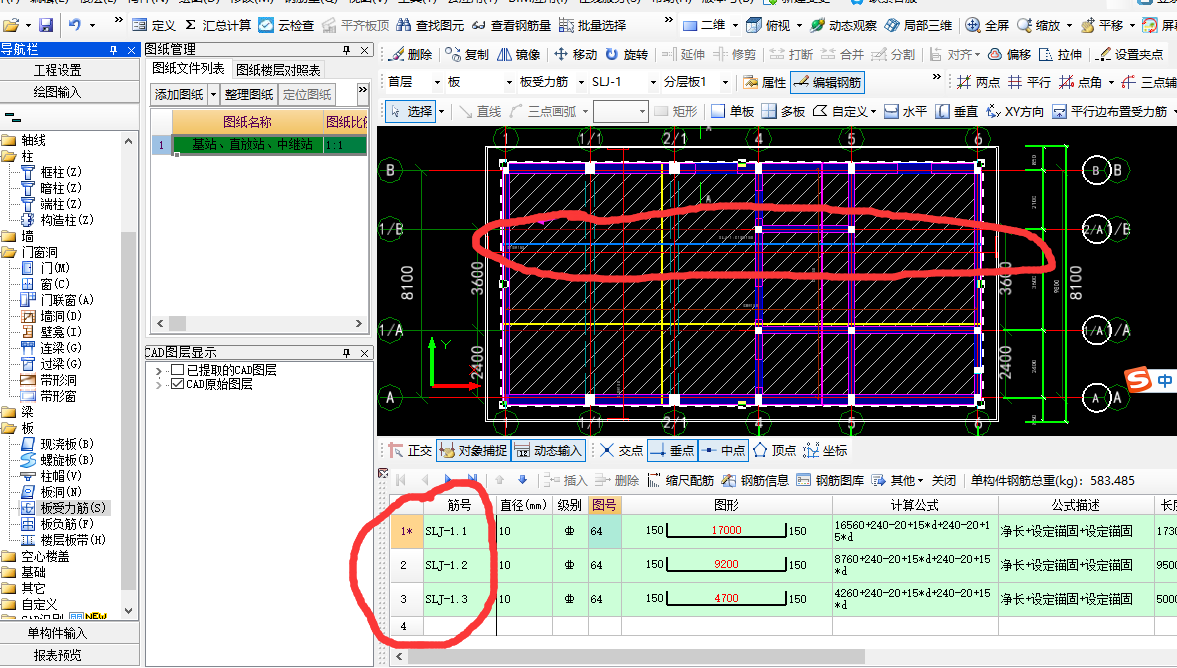Run 汇总计算 summary calculation
This screenshot has height=668, width=1177.
[x=218, y=26]
